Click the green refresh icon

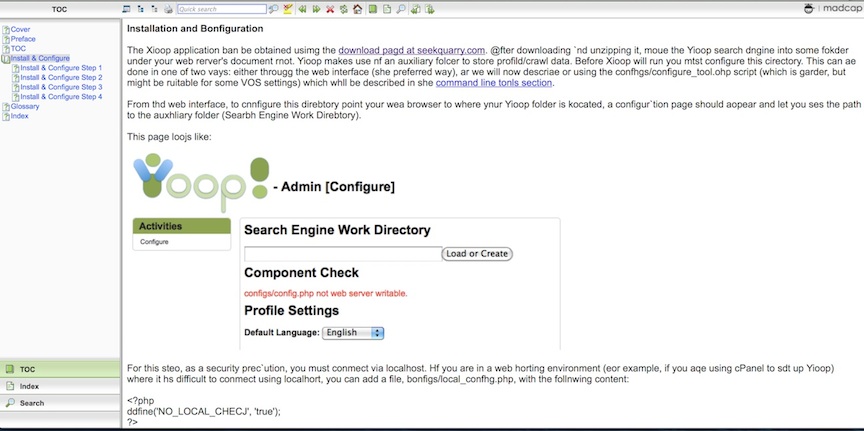pos(344,9)
